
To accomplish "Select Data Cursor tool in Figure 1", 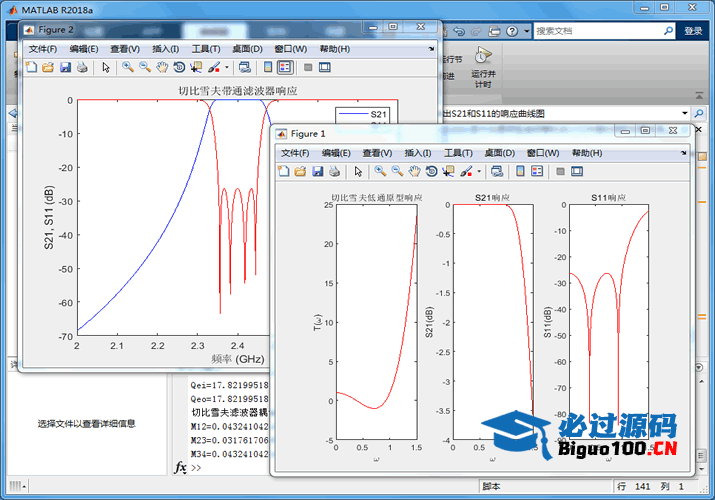I will pyautogui.click(x=448, y=171).
